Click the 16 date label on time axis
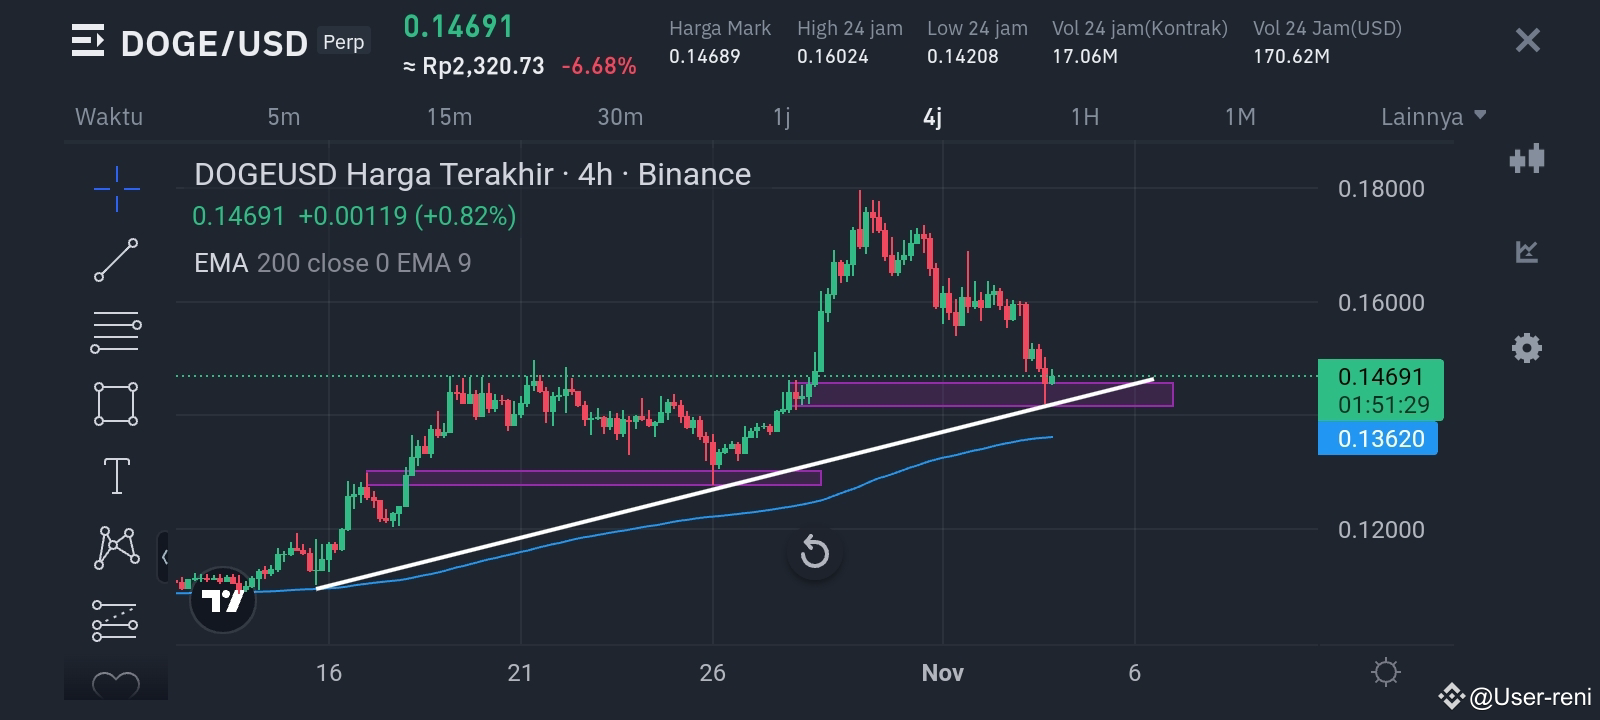Screen dimensions: 1600x720 pos(328,673)
